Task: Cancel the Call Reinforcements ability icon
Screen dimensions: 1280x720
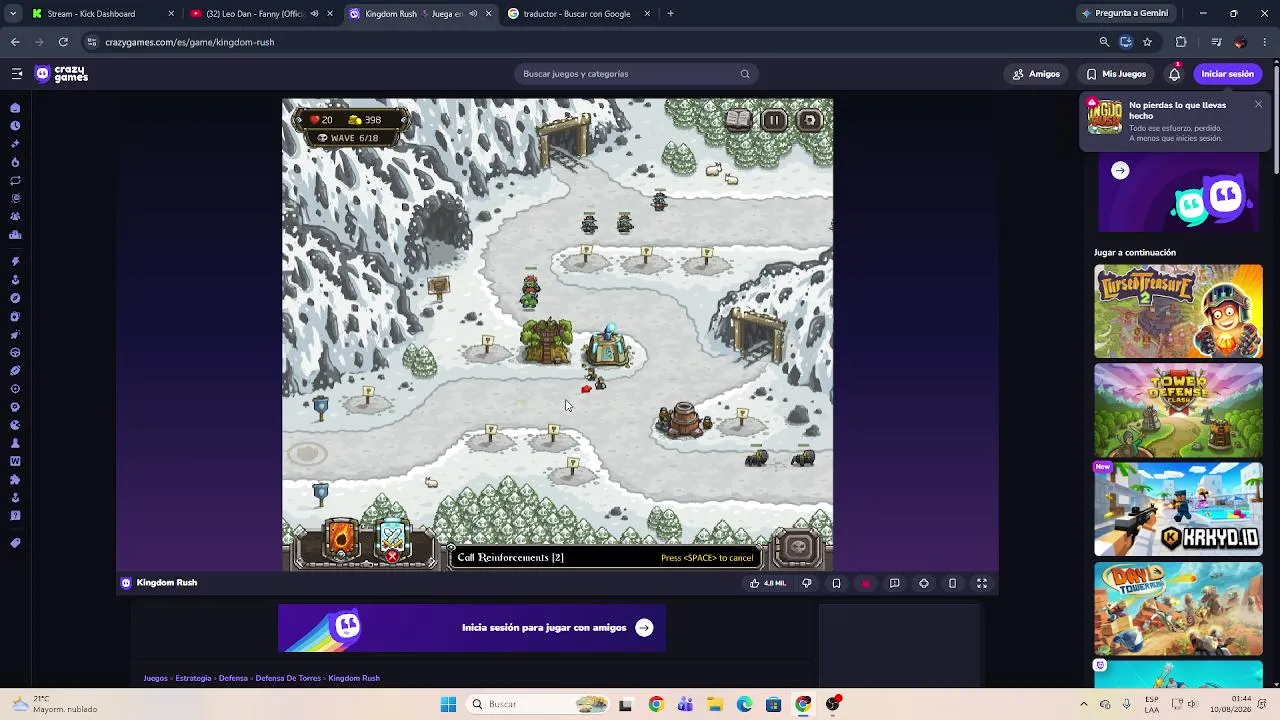Action: [x=392, y=540]
